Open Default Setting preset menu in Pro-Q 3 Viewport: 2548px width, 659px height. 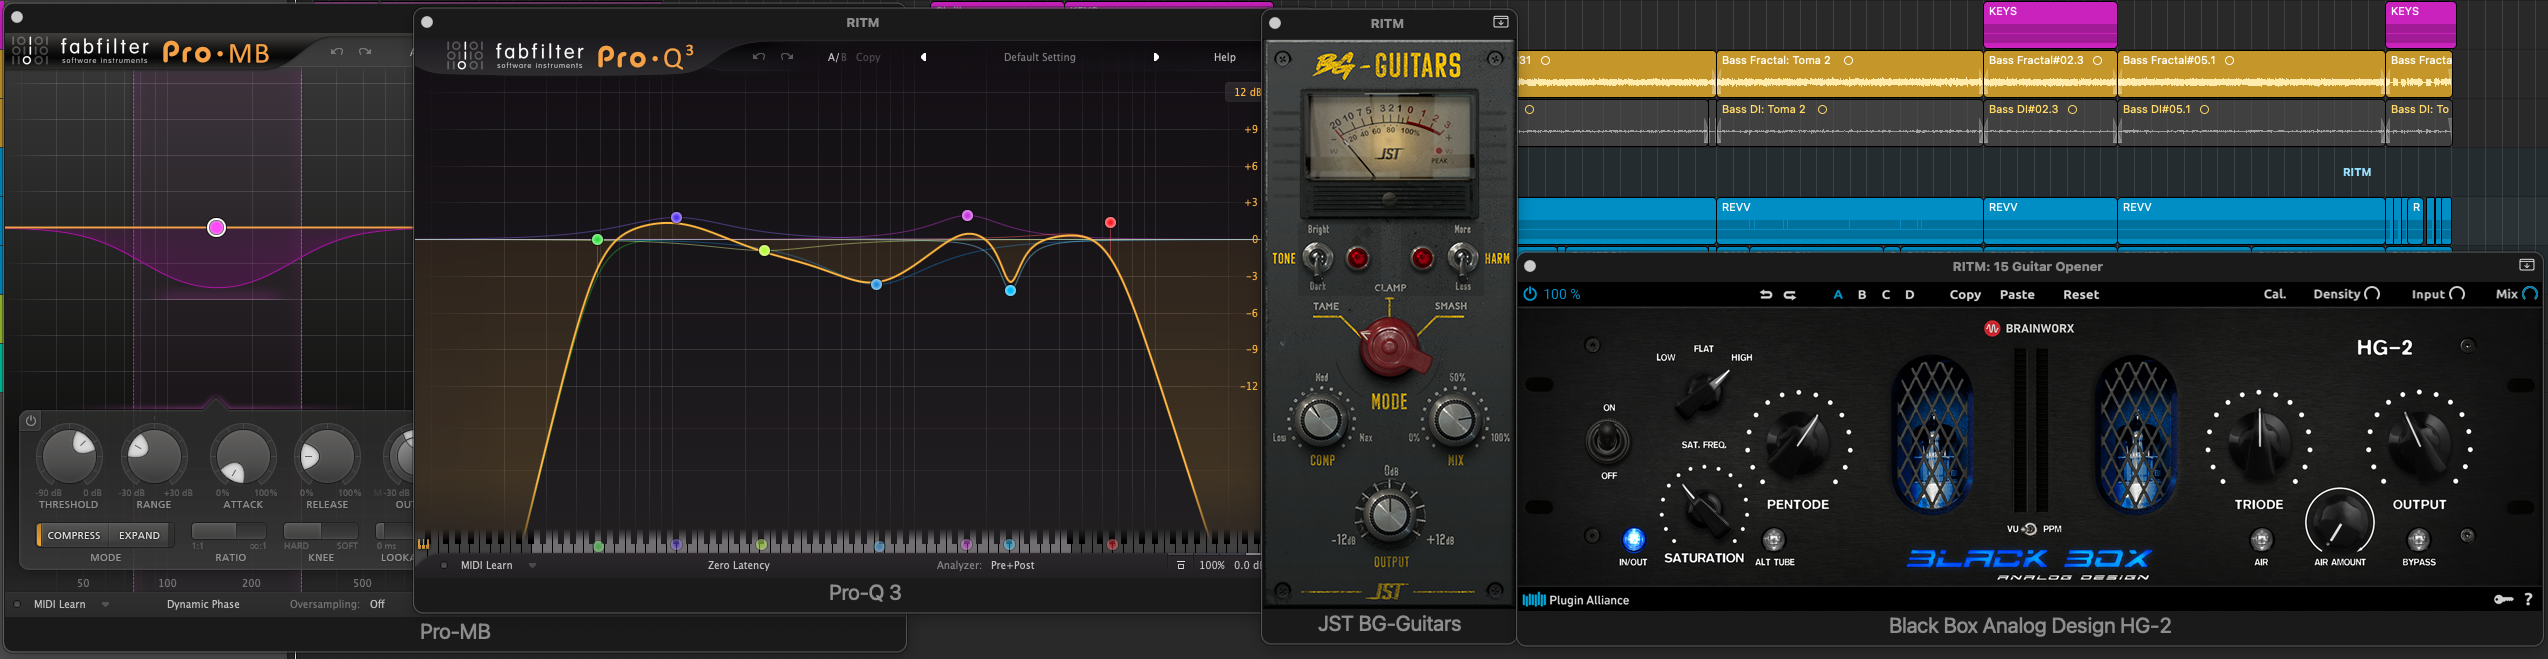click(x=1039, y=57)
